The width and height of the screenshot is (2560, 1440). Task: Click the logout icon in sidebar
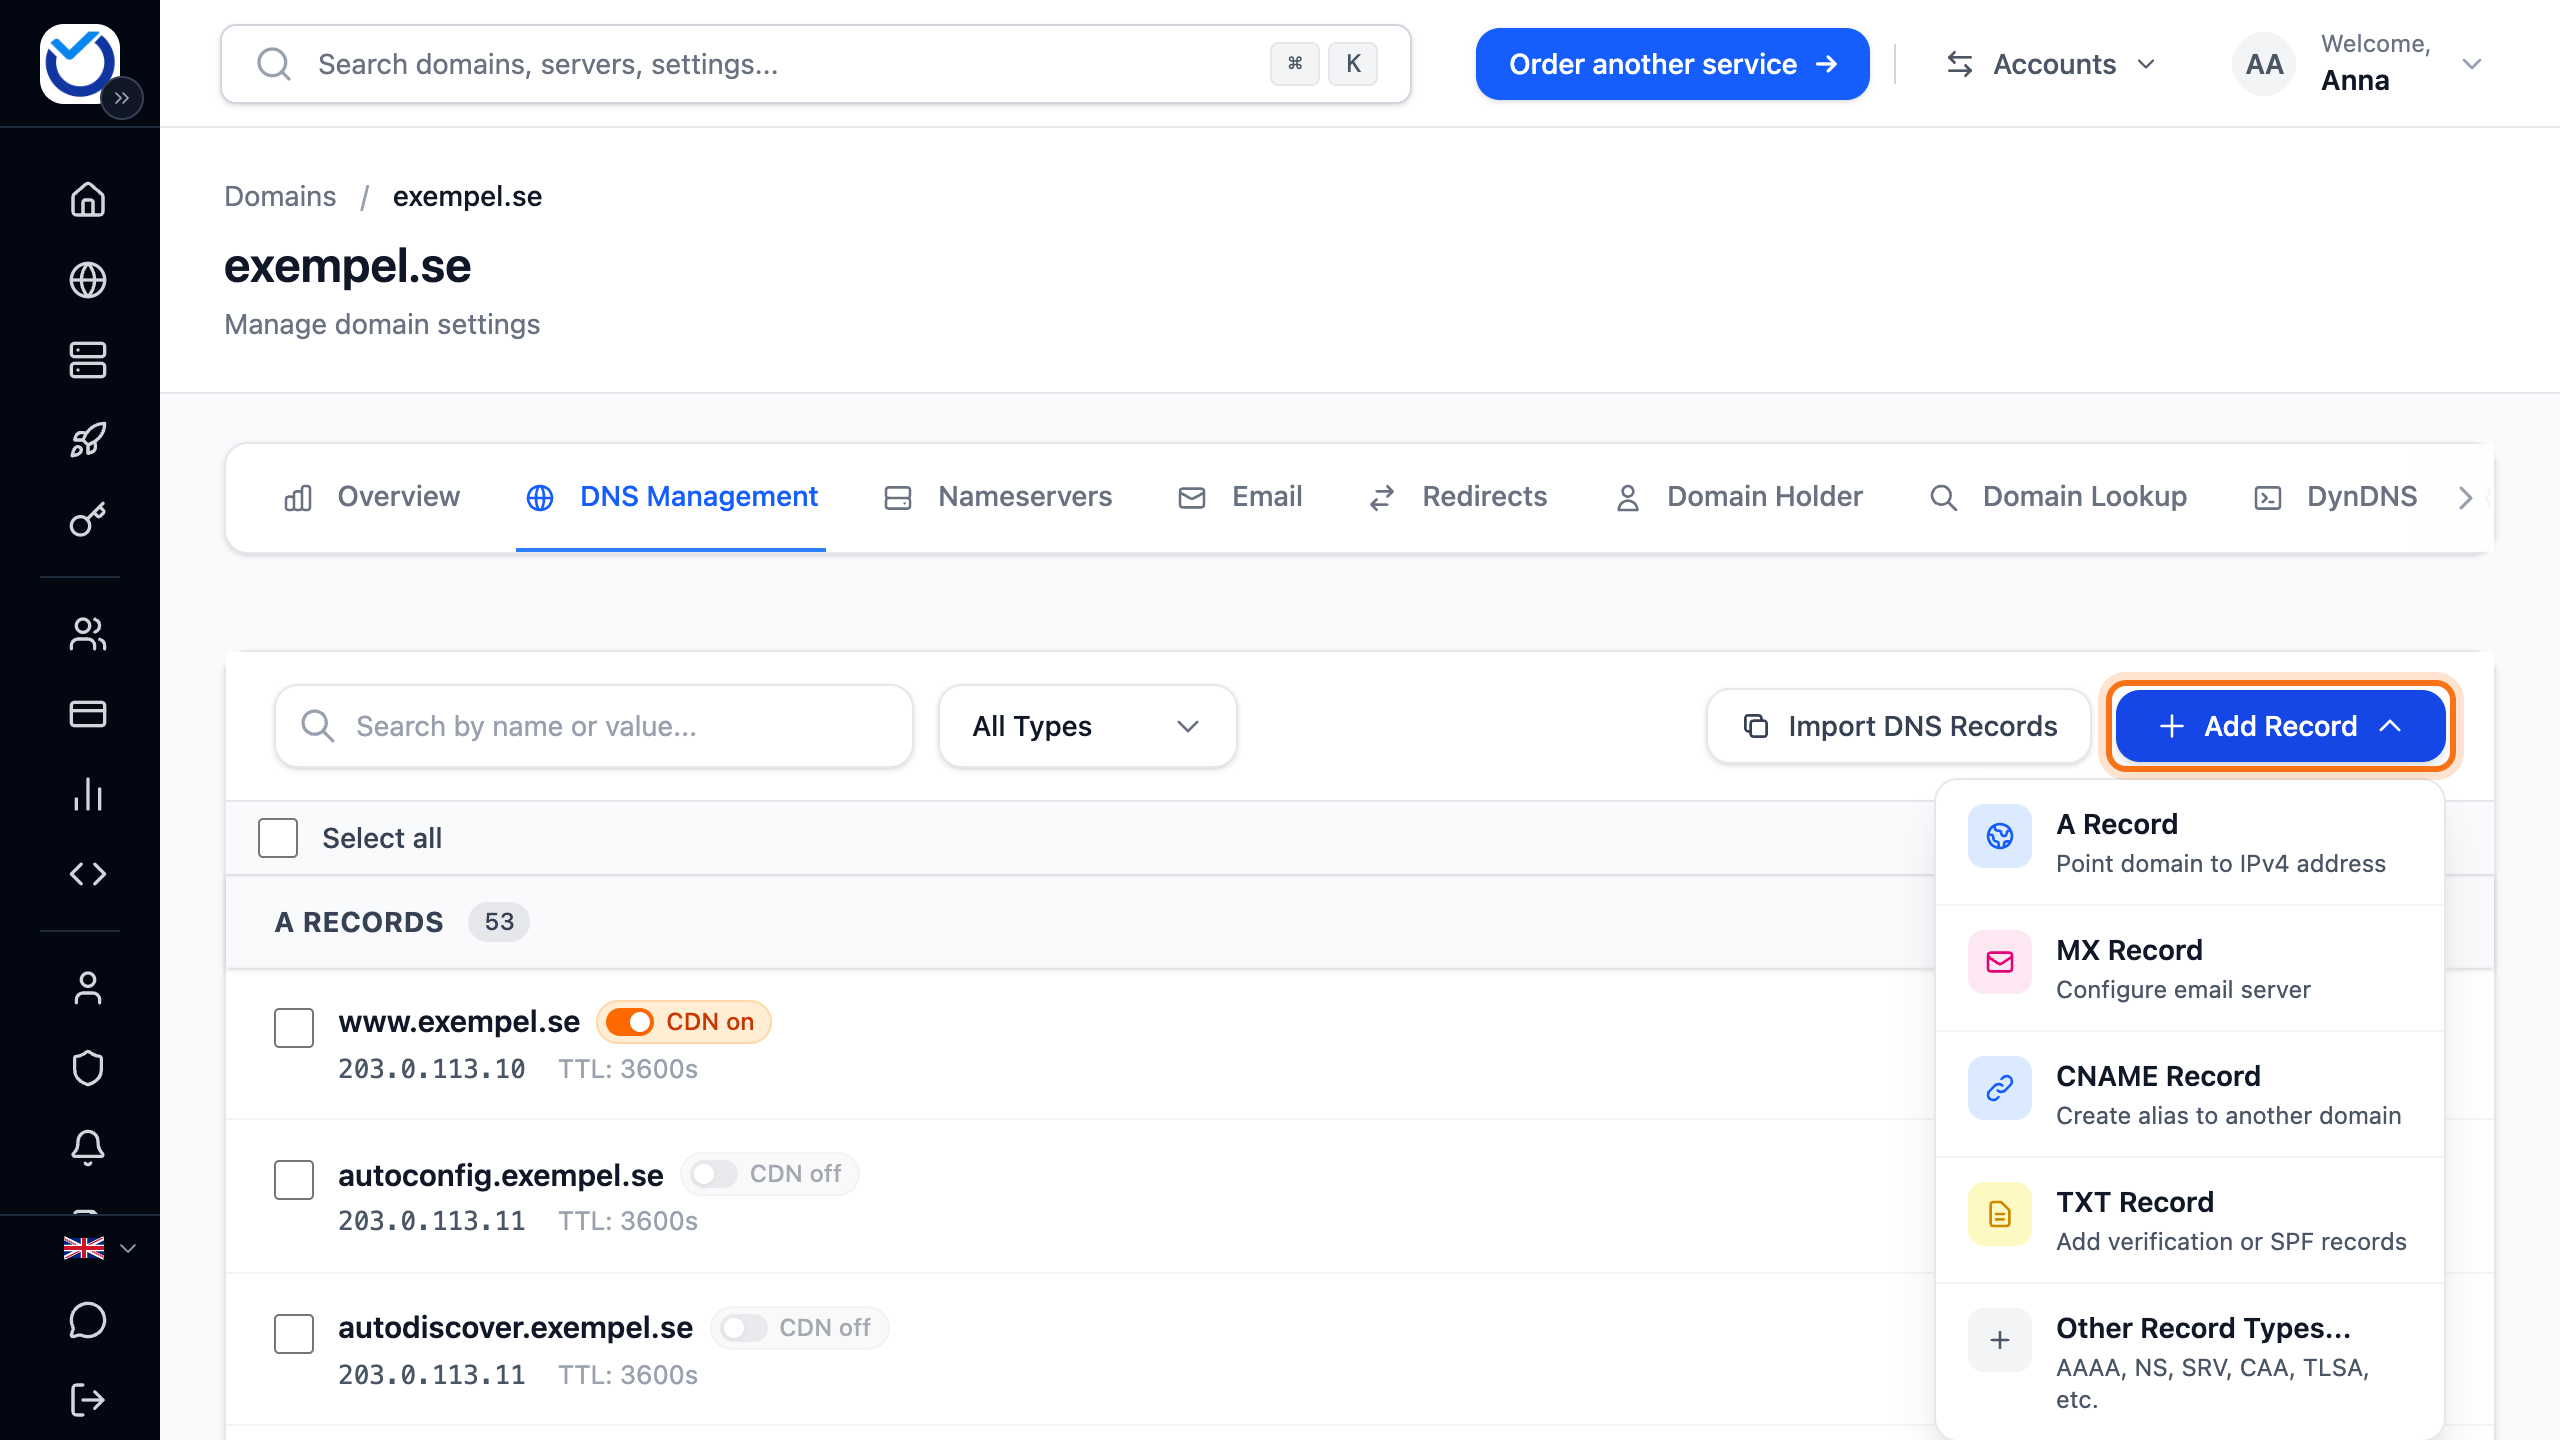(88, 1400)
